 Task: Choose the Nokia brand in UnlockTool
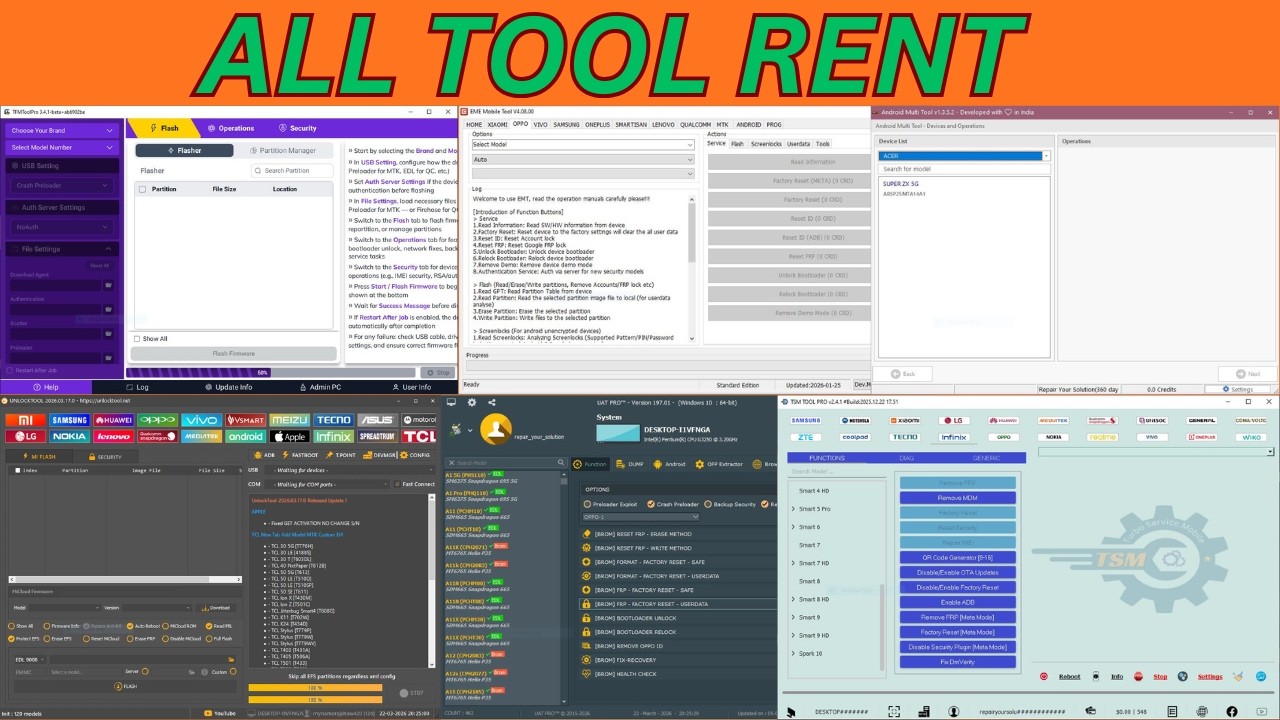pyautogui.click(x=69, y=436)
